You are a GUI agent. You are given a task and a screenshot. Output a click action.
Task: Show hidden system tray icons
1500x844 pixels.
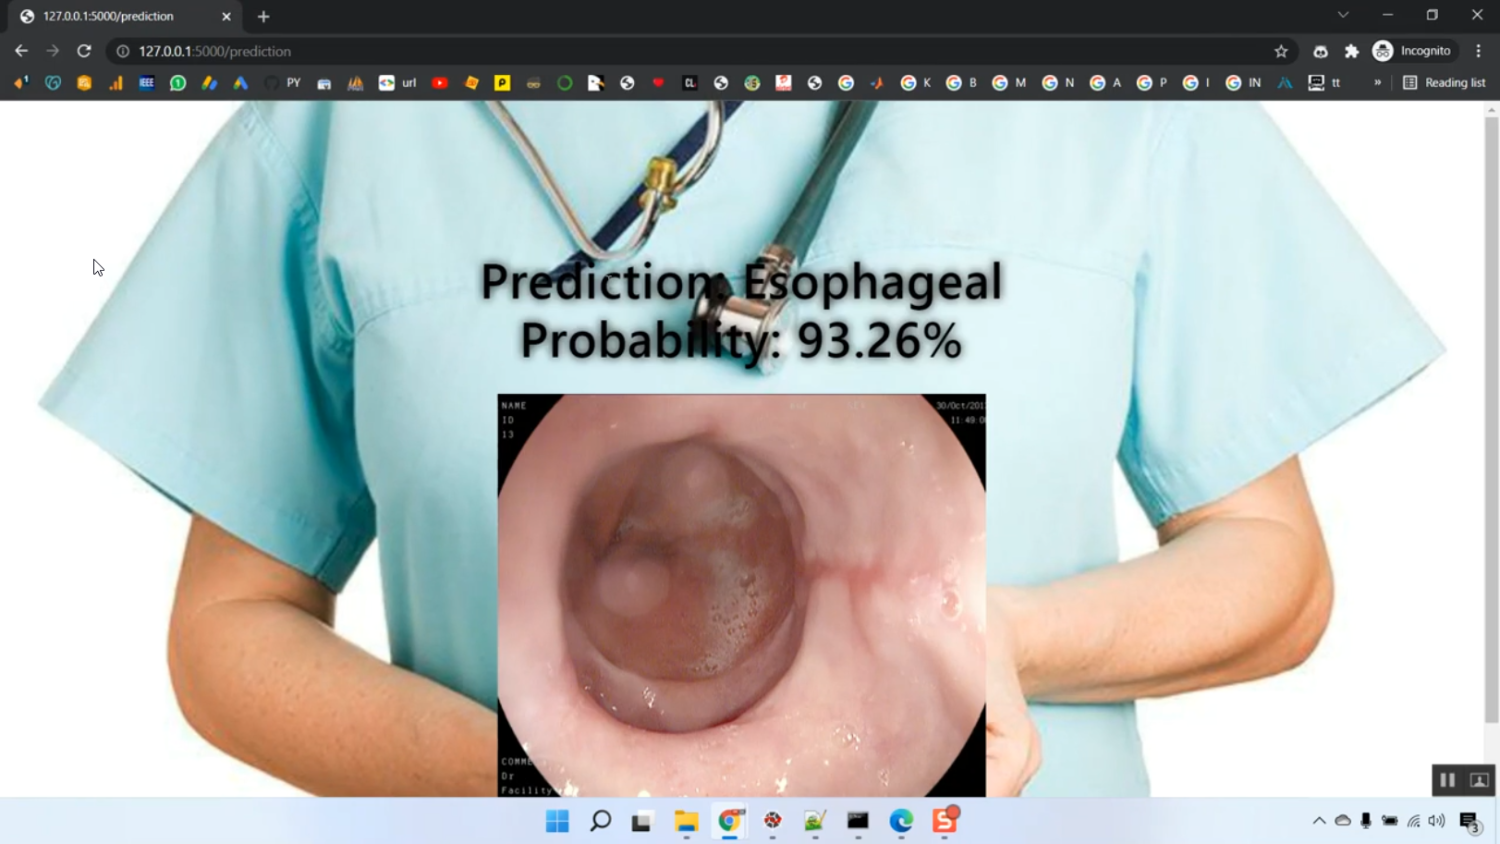(1319, 821)
